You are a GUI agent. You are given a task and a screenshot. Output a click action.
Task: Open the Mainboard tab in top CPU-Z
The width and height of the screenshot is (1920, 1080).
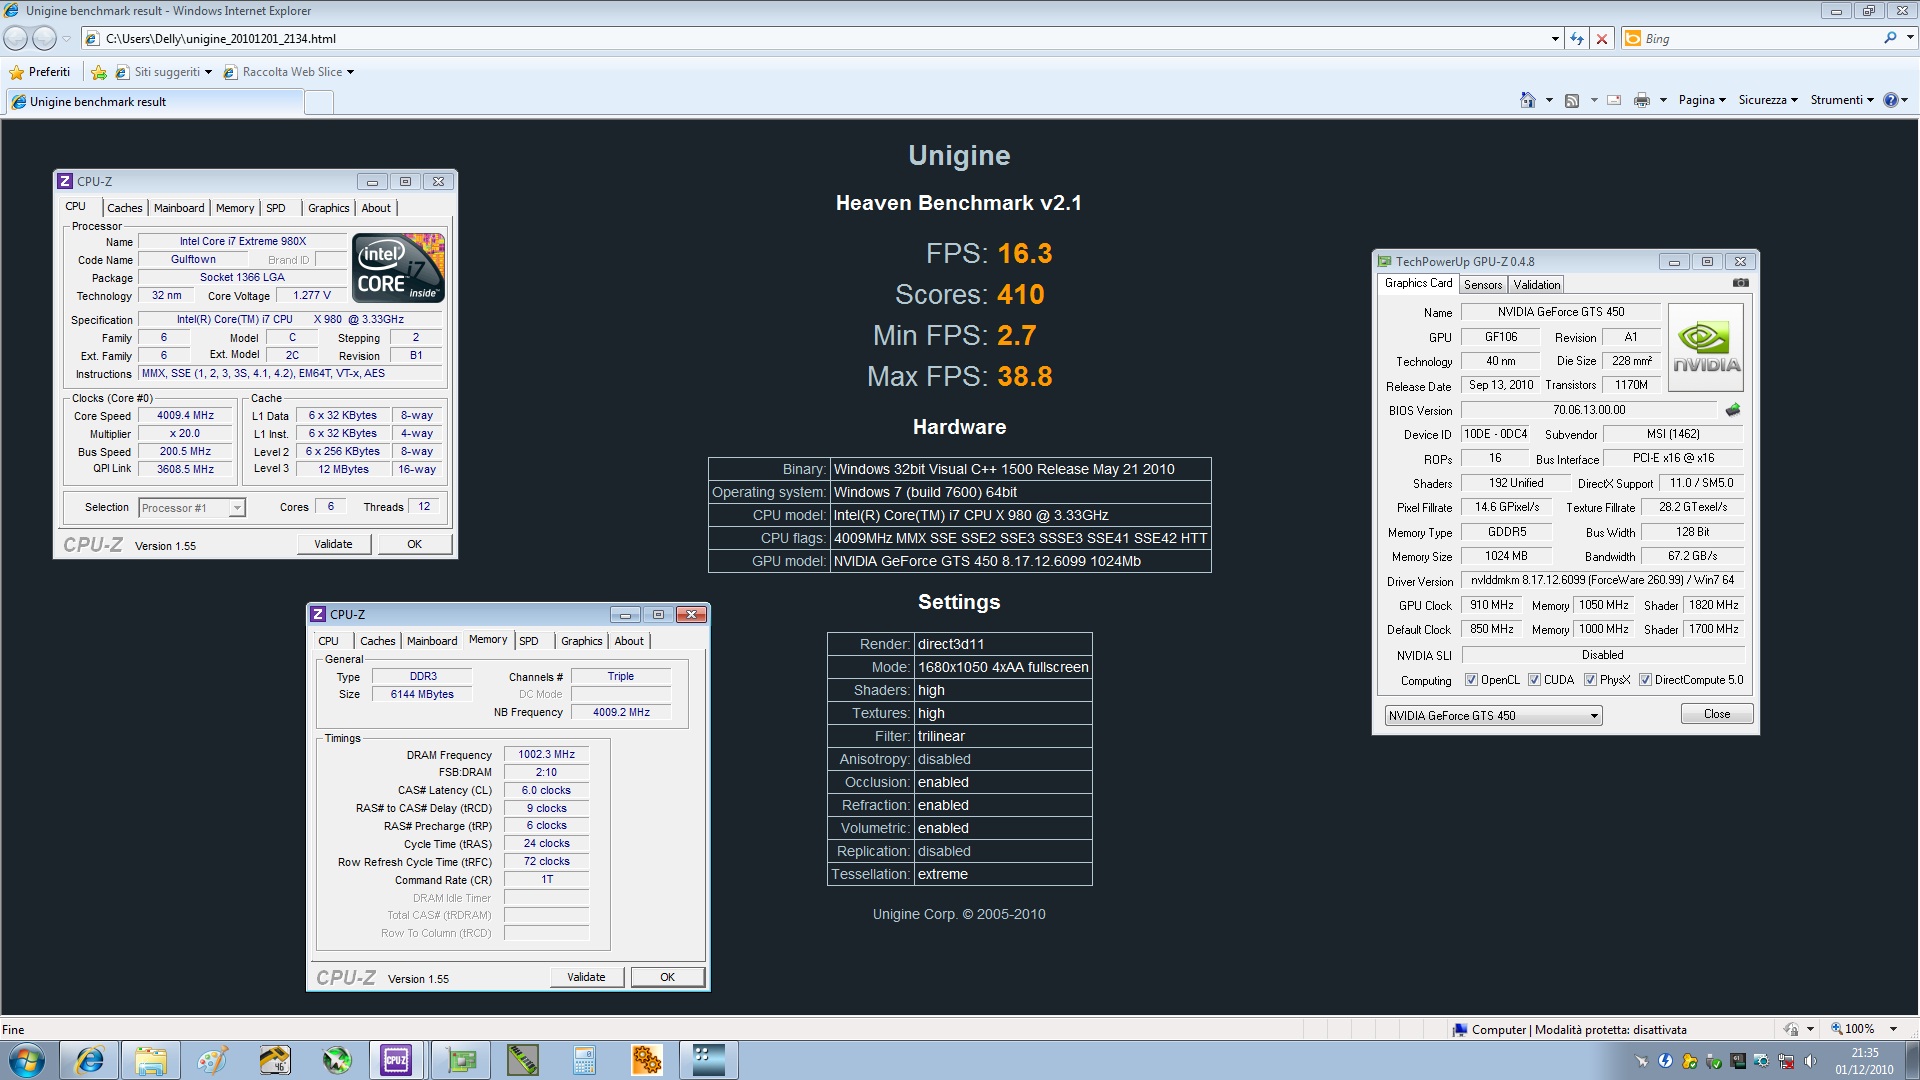(179, 208)
